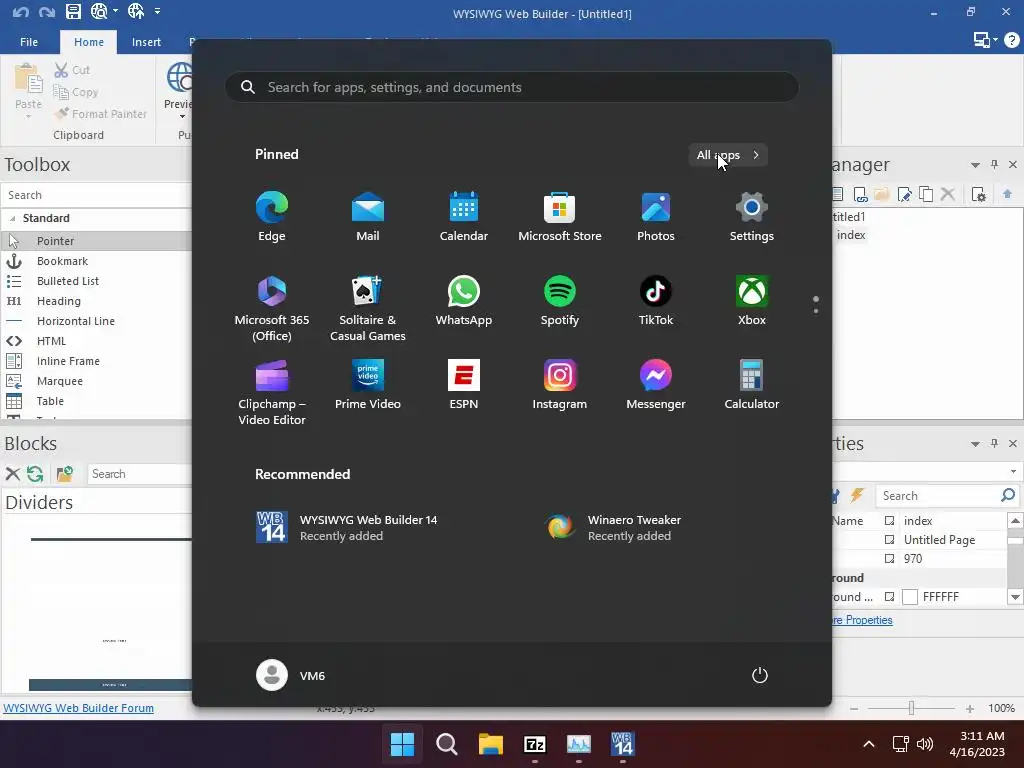Open the File menu
The height and width of the screenshot is (768, 1024).
[29, 42]
